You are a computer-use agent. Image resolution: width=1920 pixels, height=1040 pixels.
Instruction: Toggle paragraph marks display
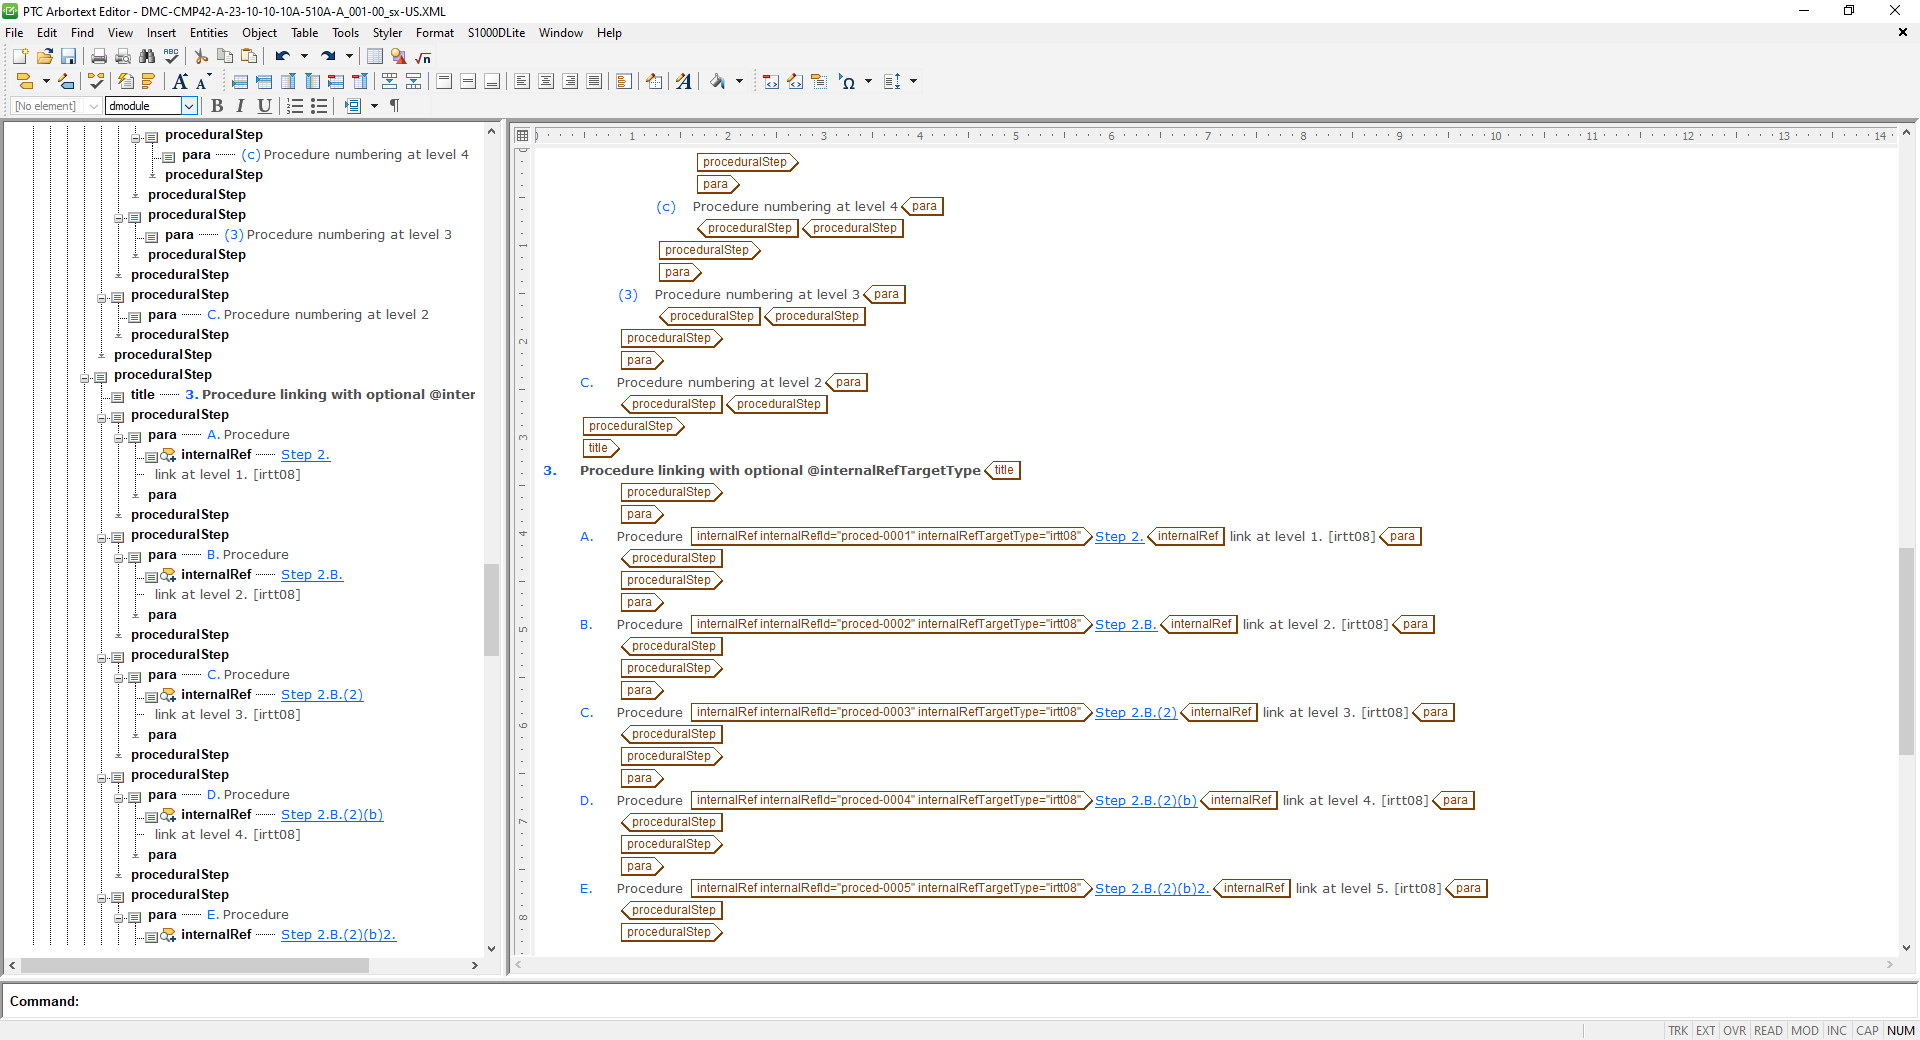(394, 106)
